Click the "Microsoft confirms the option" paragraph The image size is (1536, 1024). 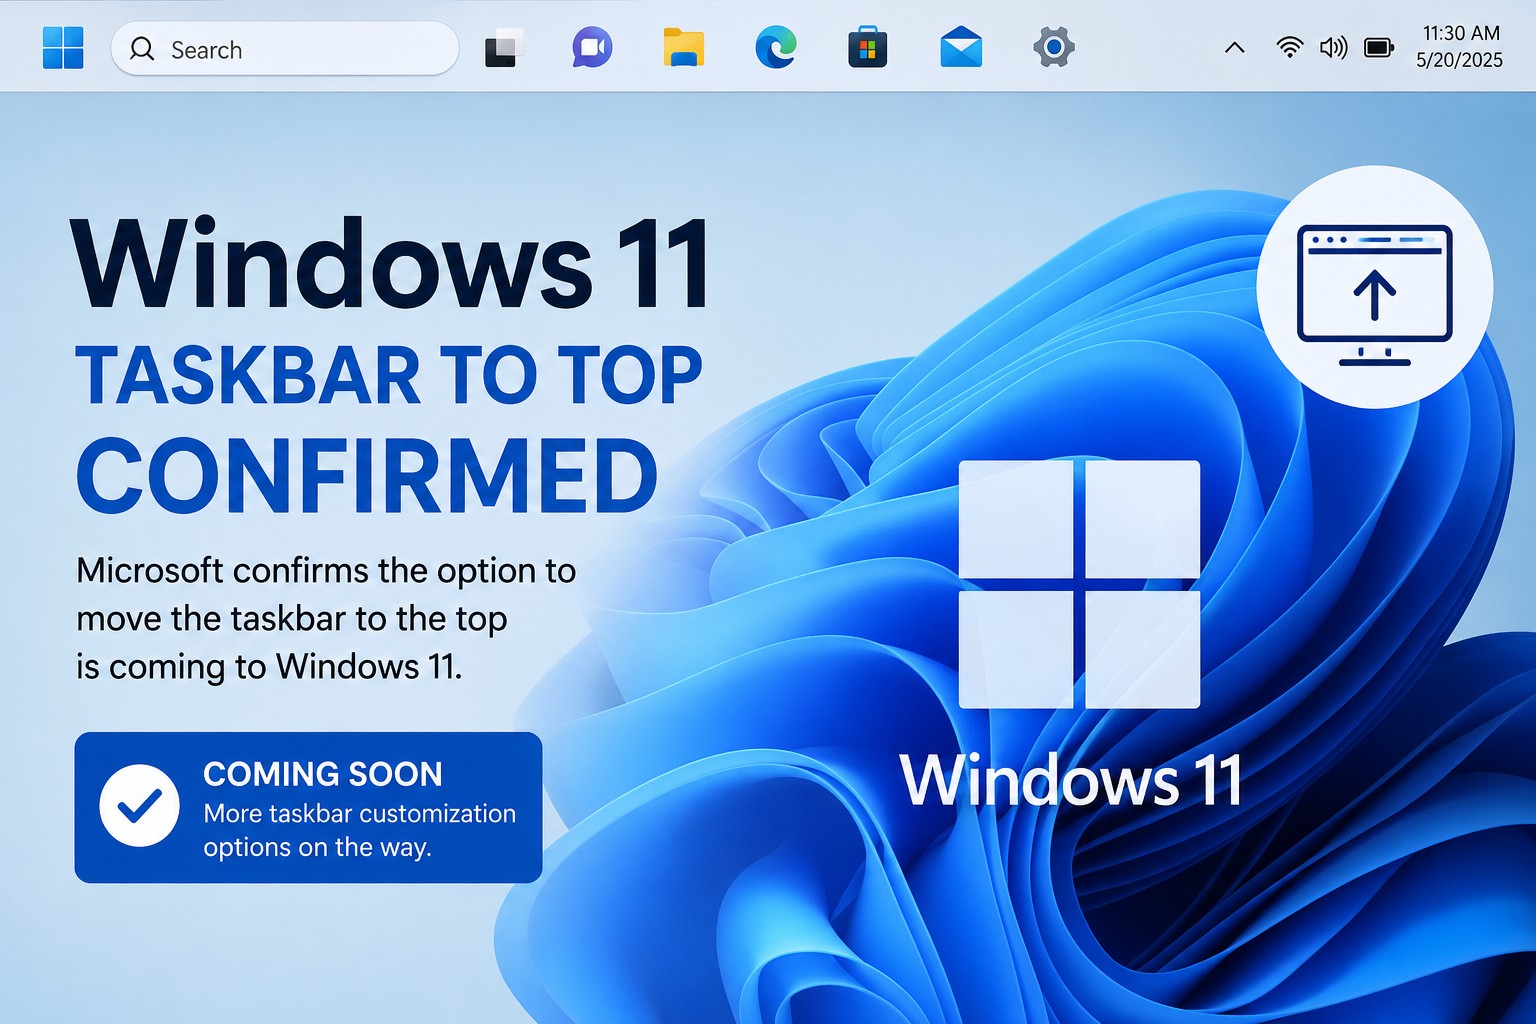326,618
